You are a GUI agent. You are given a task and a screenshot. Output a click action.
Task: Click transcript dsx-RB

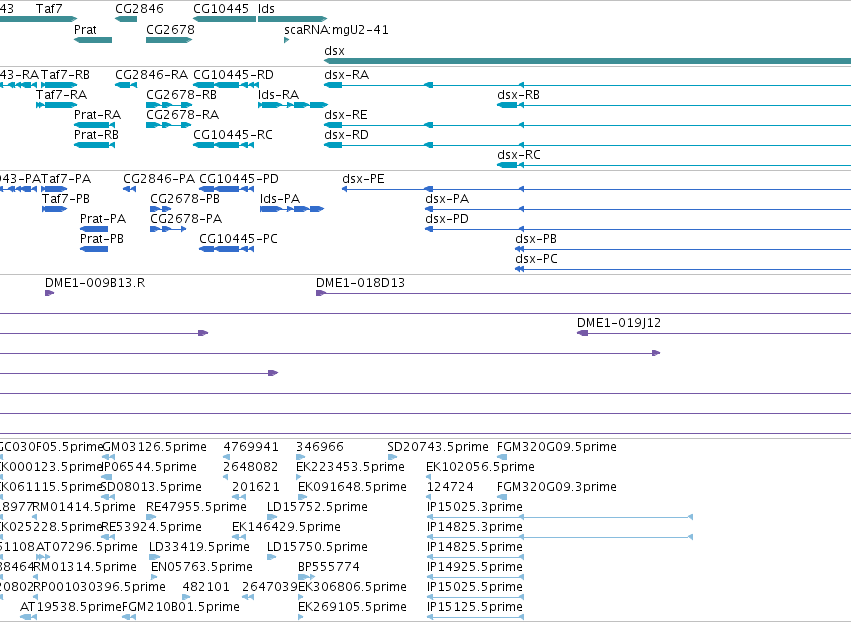click(x=518, y=95)
